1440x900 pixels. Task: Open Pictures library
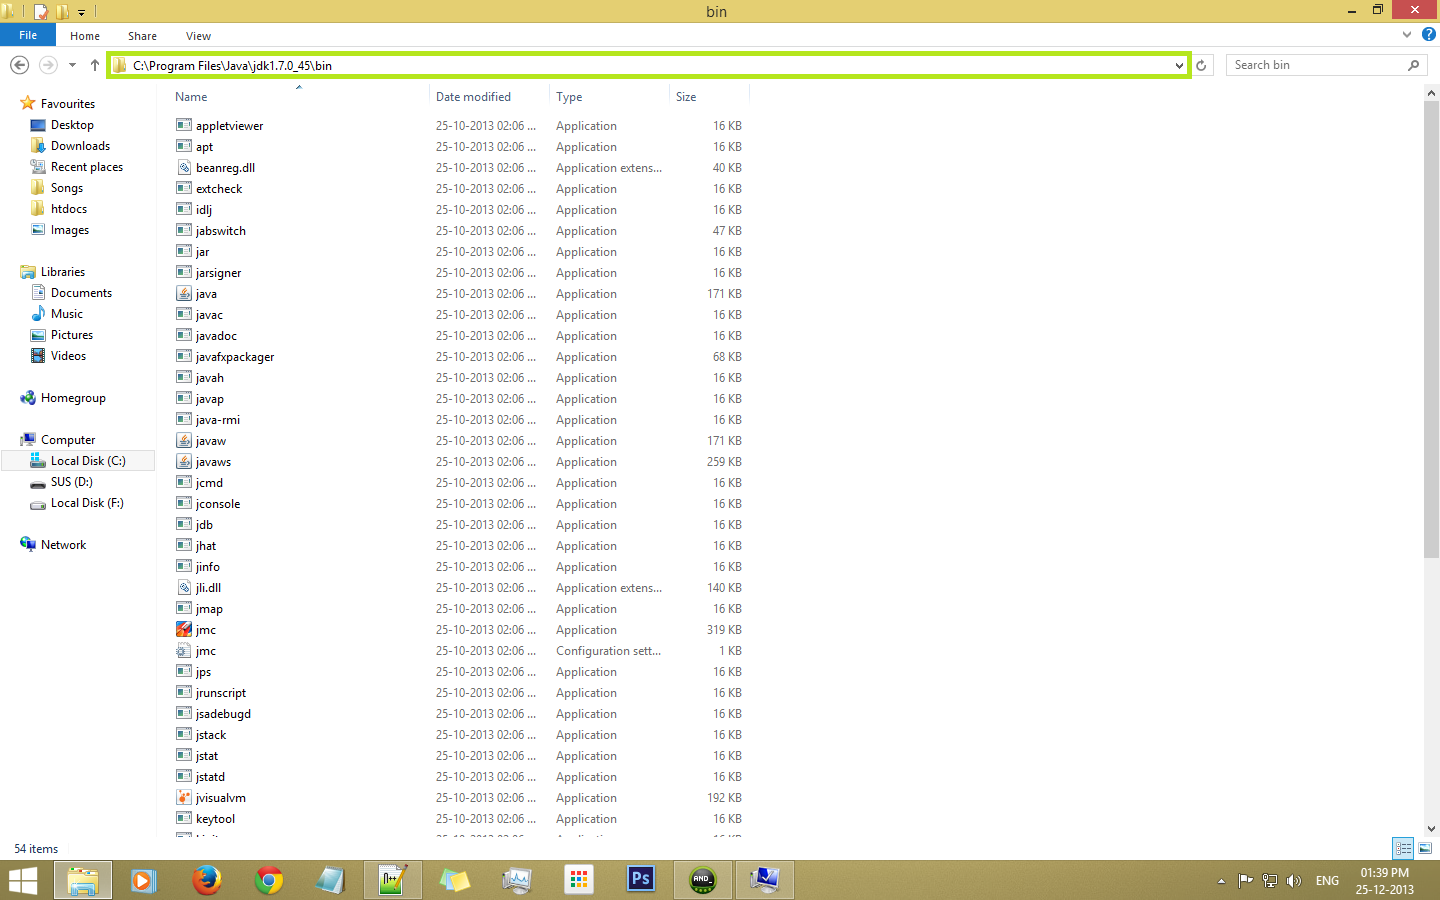72,335
